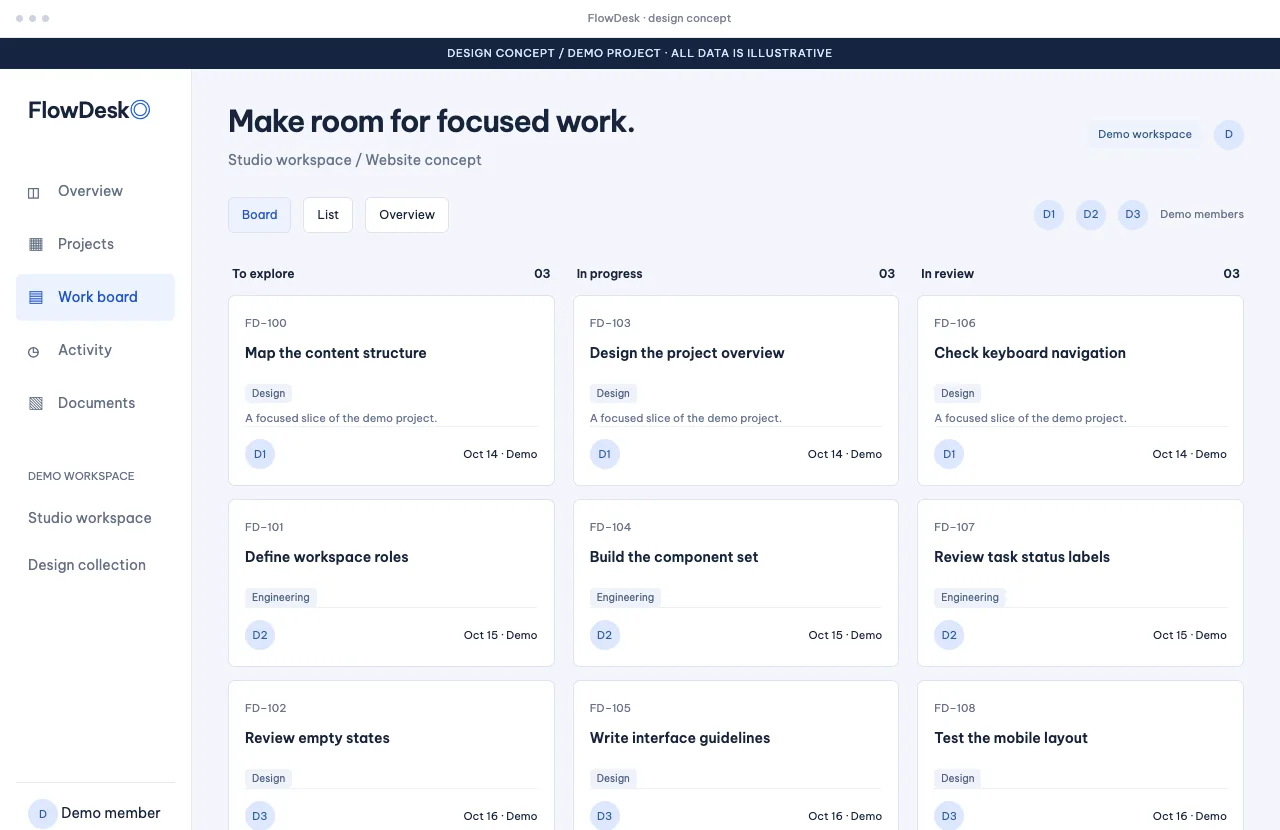Click the Design tag on FD-108 card
Image resolution: width=1280 pixels, height=830 pixels.
click(958, 779)
